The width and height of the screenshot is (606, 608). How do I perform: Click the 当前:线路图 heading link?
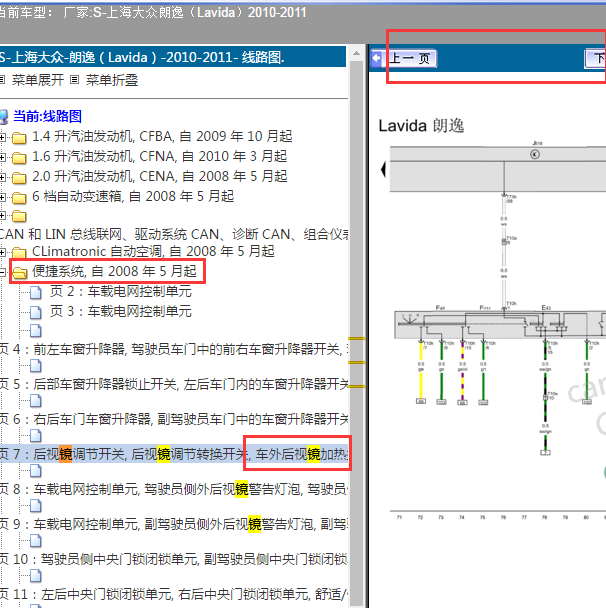[x=47, y=116]
